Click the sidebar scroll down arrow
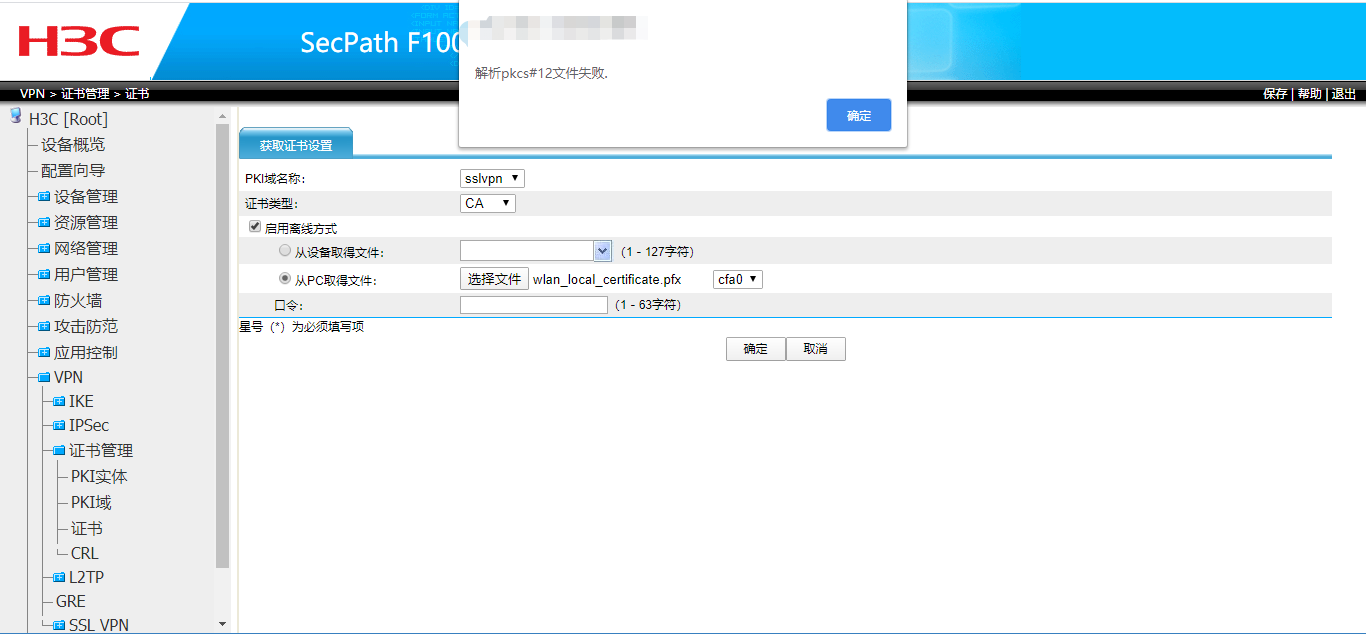This screenshot has height=640, width=1366. click(x=222, y=624)
